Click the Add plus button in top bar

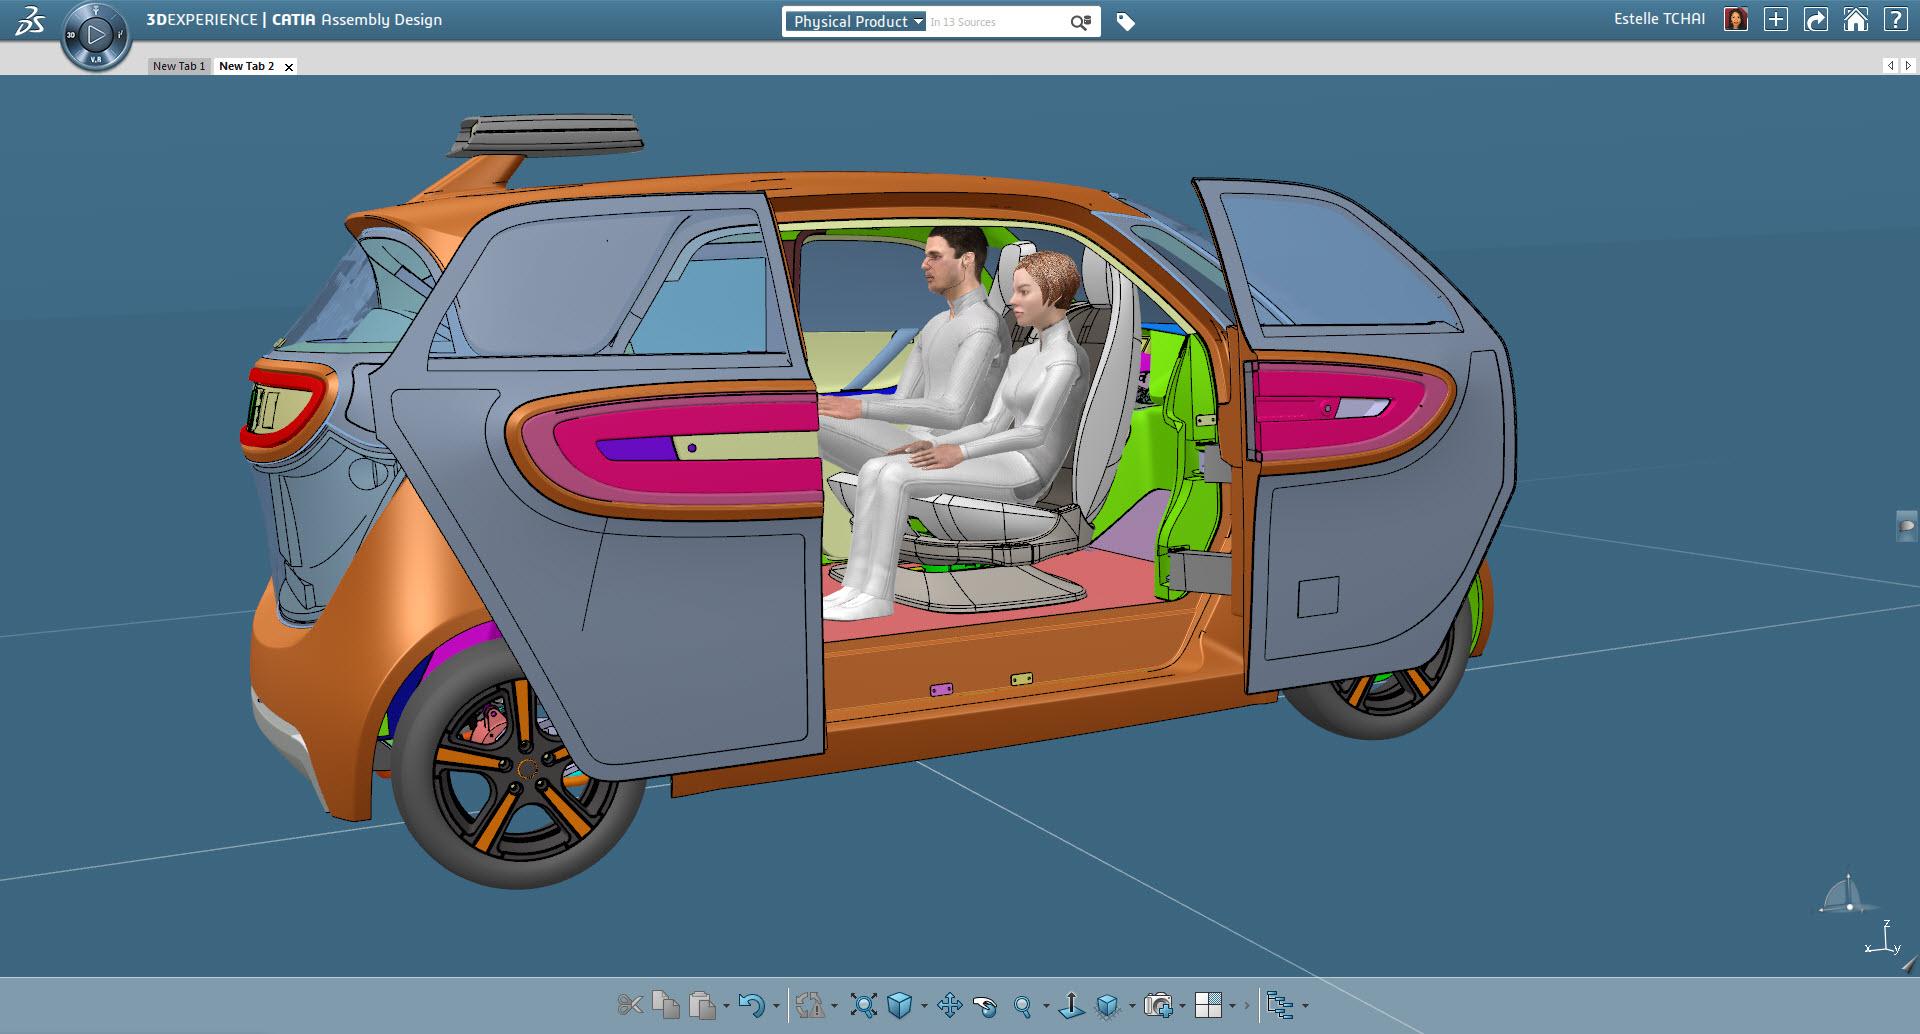(x=1775, y=20)
